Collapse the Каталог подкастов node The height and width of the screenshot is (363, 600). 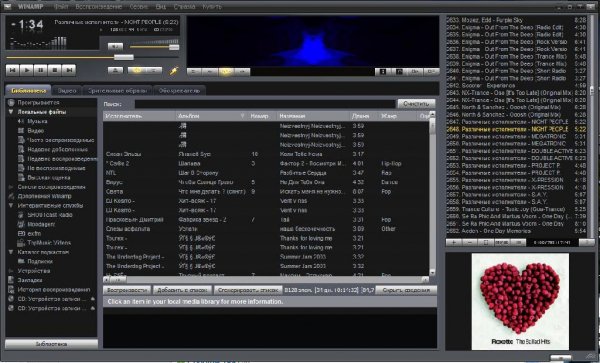pyautogui.click(x=11, y=252)
